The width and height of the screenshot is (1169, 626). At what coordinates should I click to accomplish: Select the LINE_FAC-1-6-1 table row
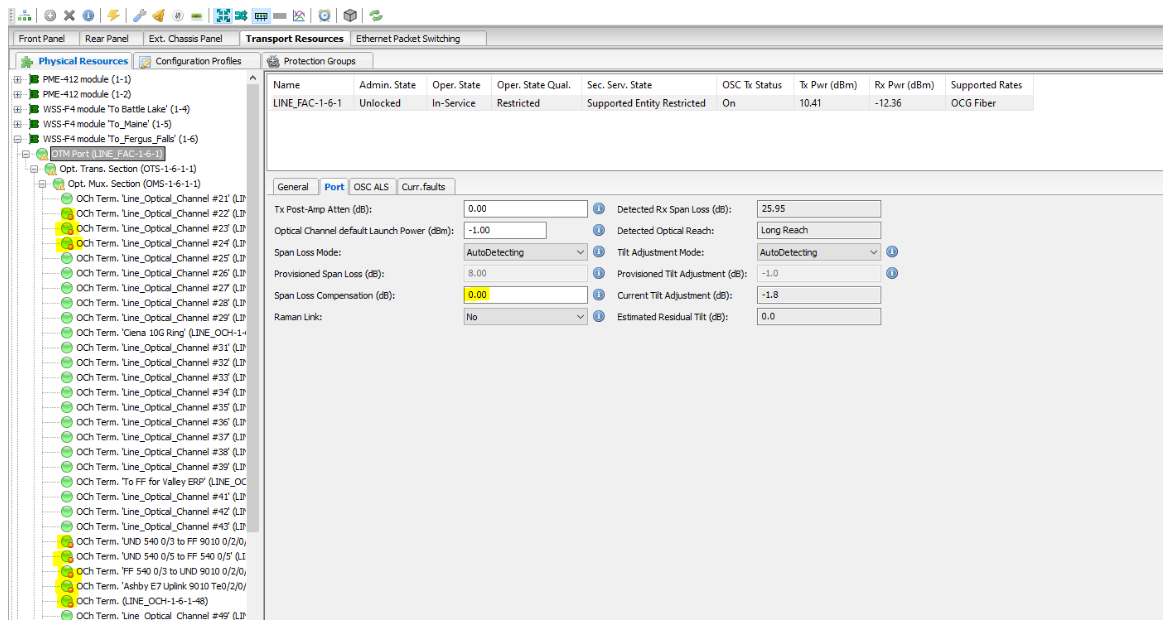(649, 103)
